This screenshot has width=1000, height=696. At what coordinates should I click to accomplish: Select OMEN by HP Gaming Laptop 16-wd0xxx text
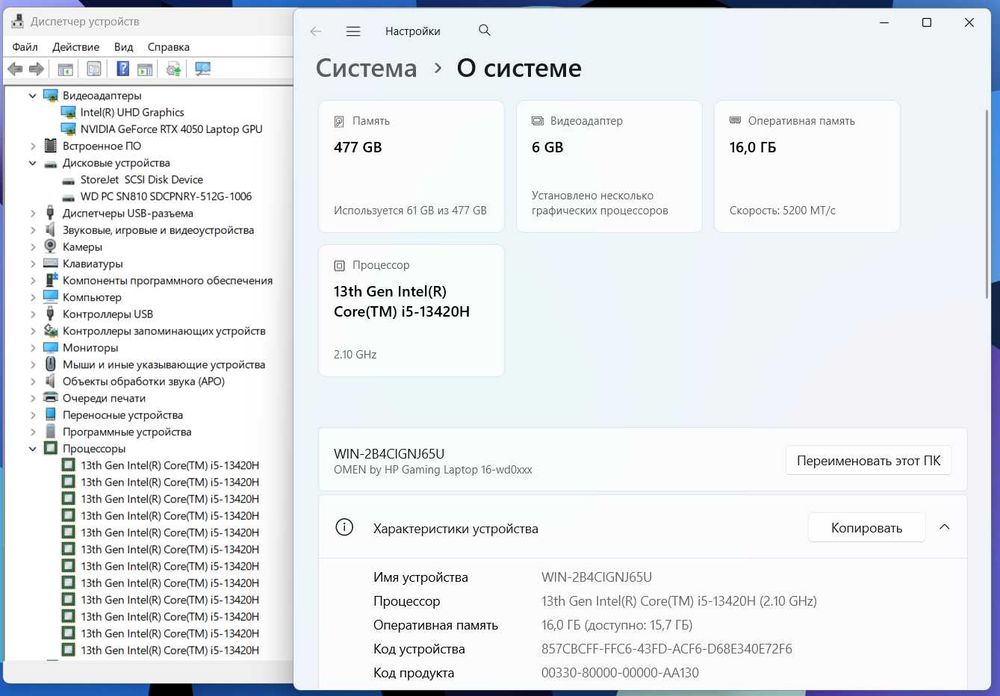(x=432, y=470)
